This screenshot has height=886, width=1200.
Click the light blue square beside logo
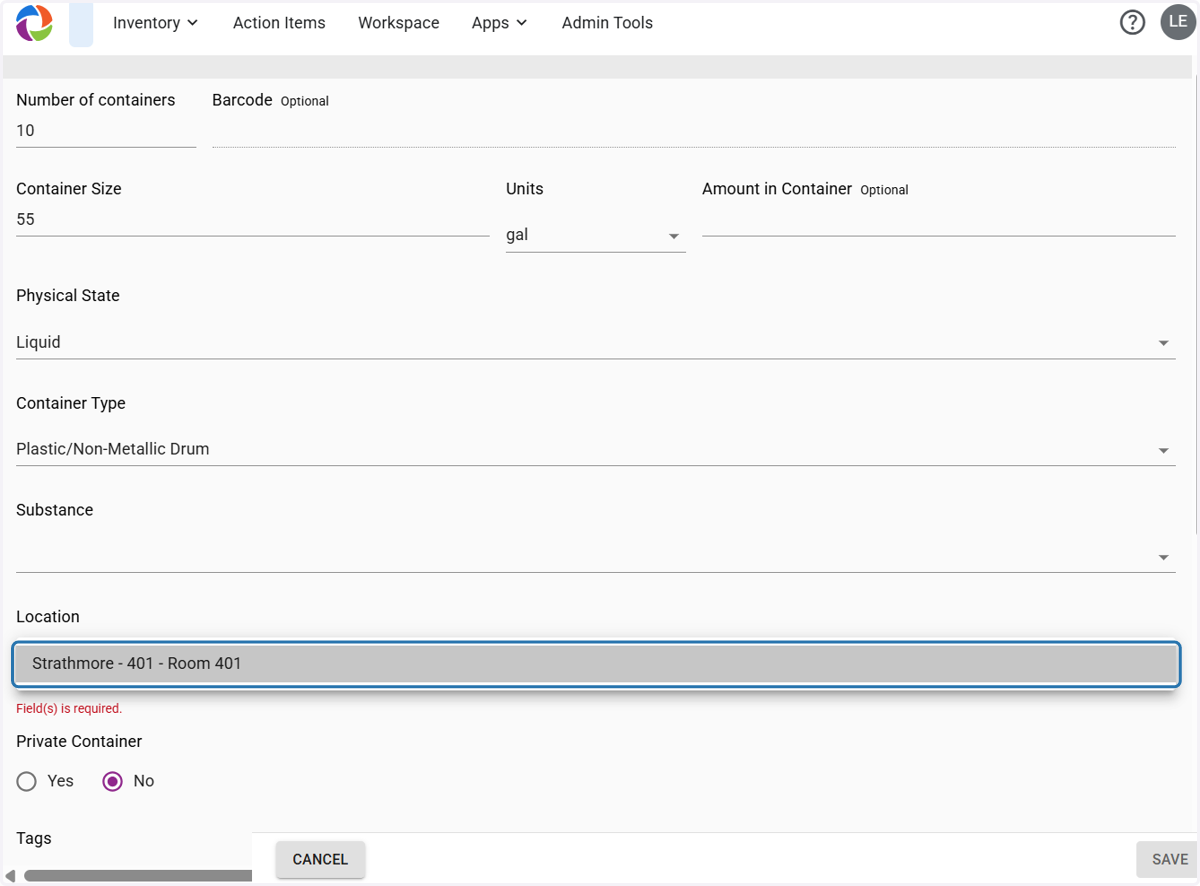pos(81,24)
